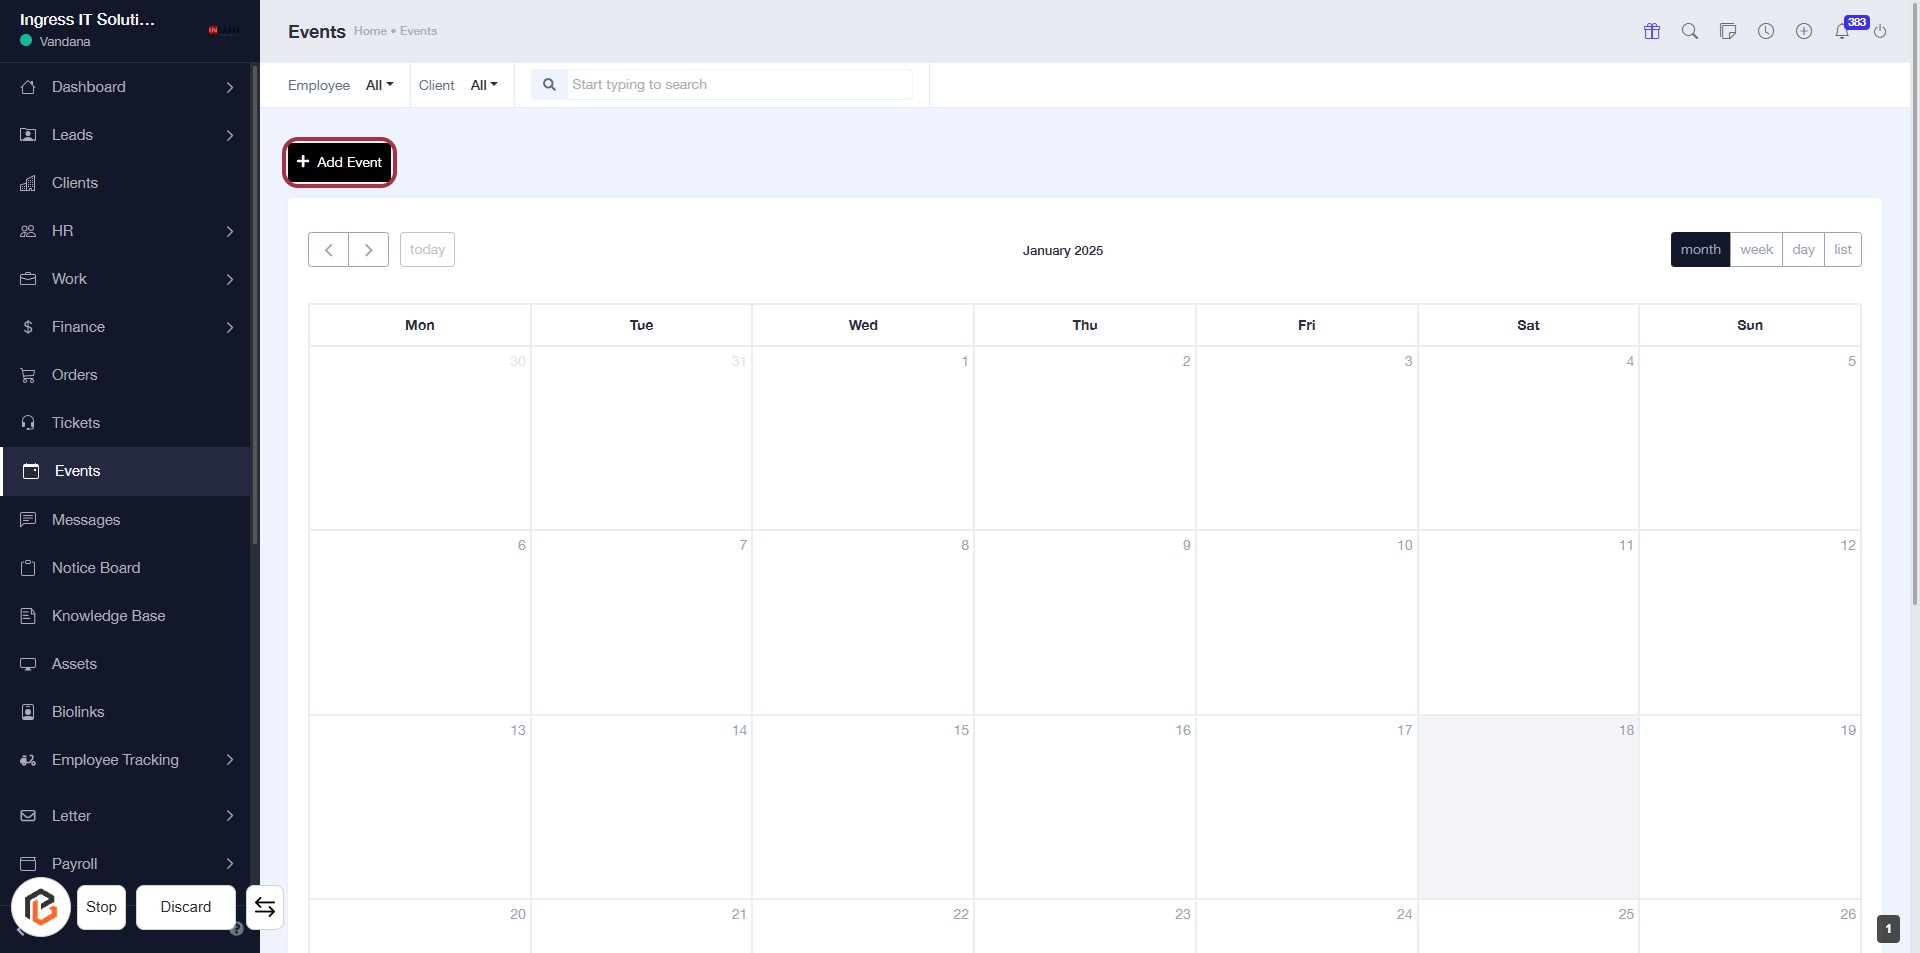Click the plus circle quick-add icon
Screen dimensions: 1920x953
(1804, 31)
